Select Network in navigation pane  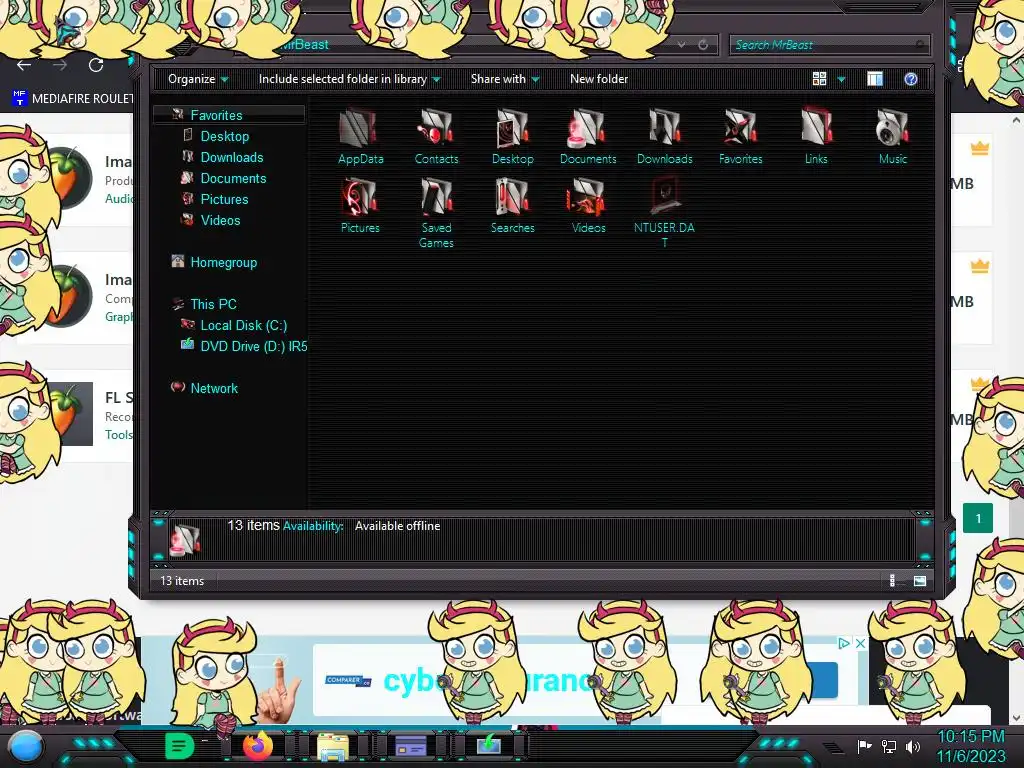tap(214, 388)
